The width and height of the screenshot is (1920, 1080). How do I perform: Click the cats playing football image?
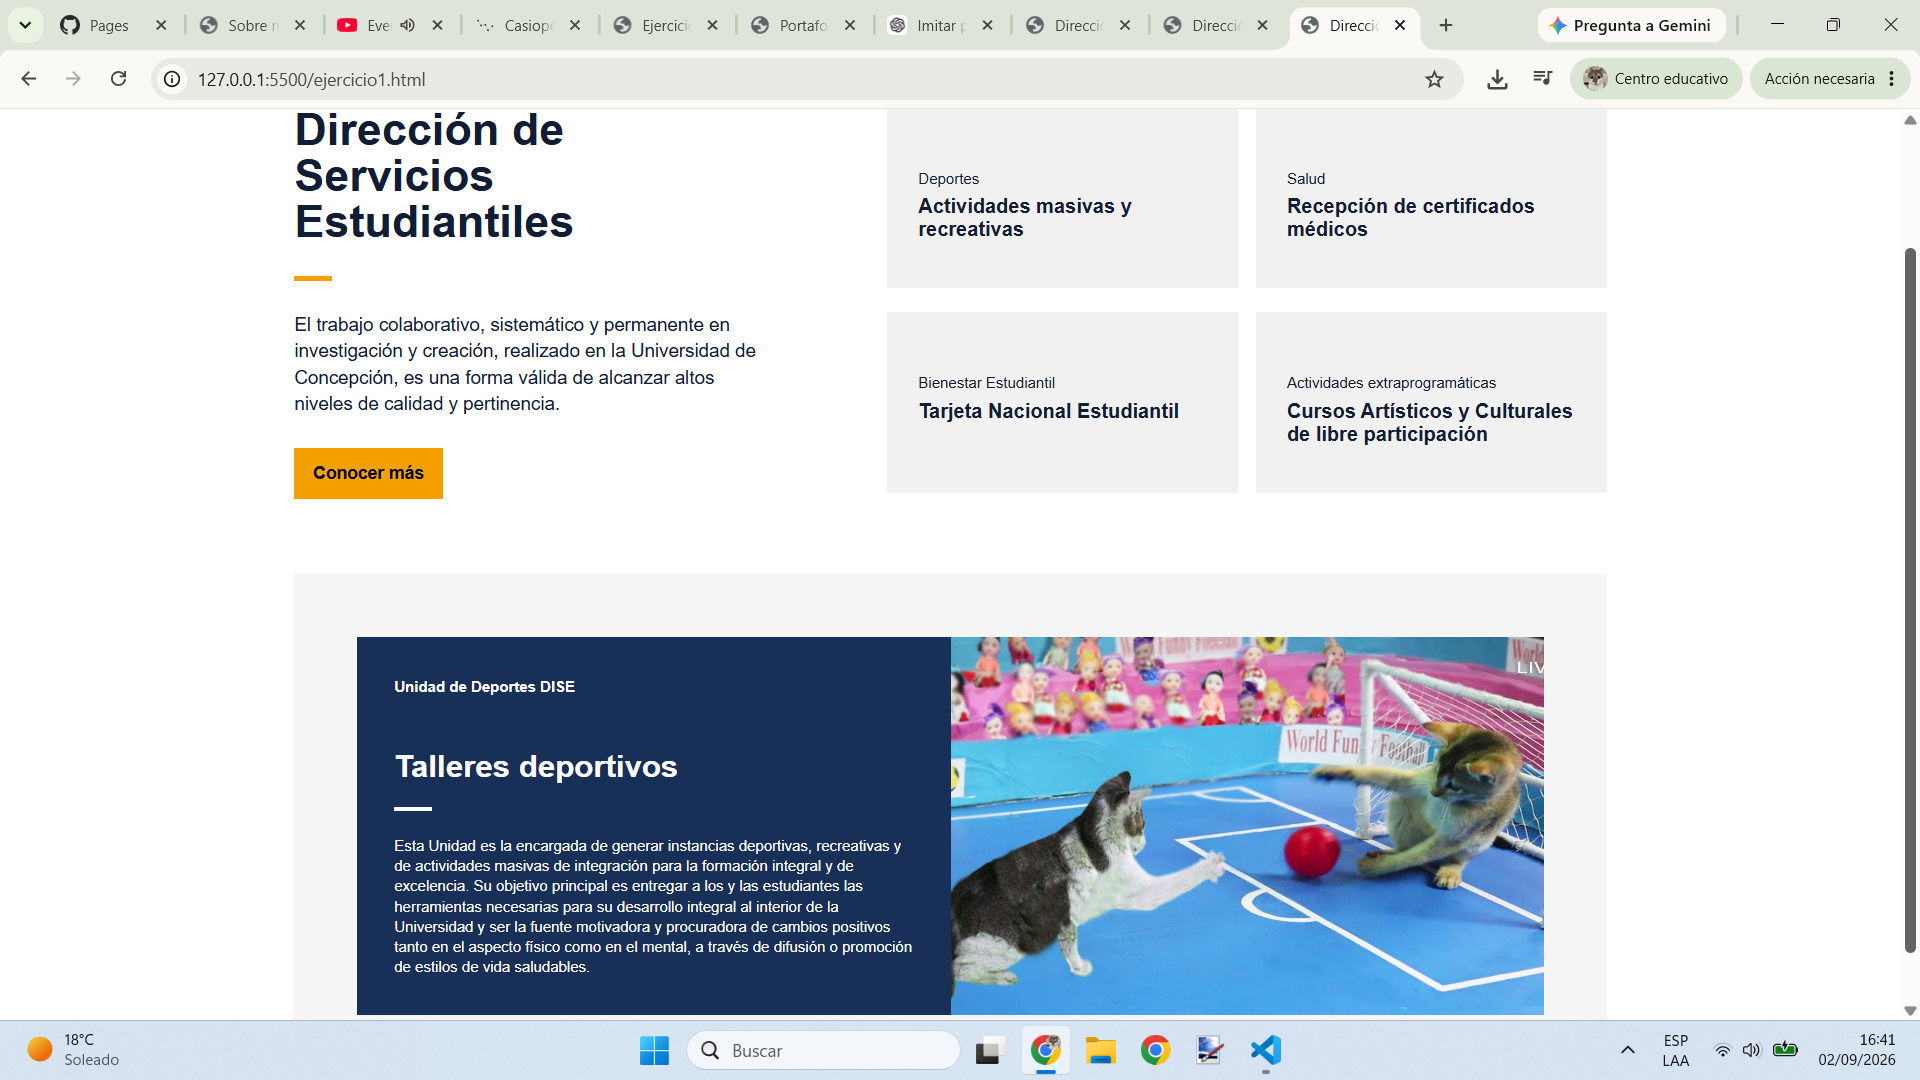(1247, 826)
